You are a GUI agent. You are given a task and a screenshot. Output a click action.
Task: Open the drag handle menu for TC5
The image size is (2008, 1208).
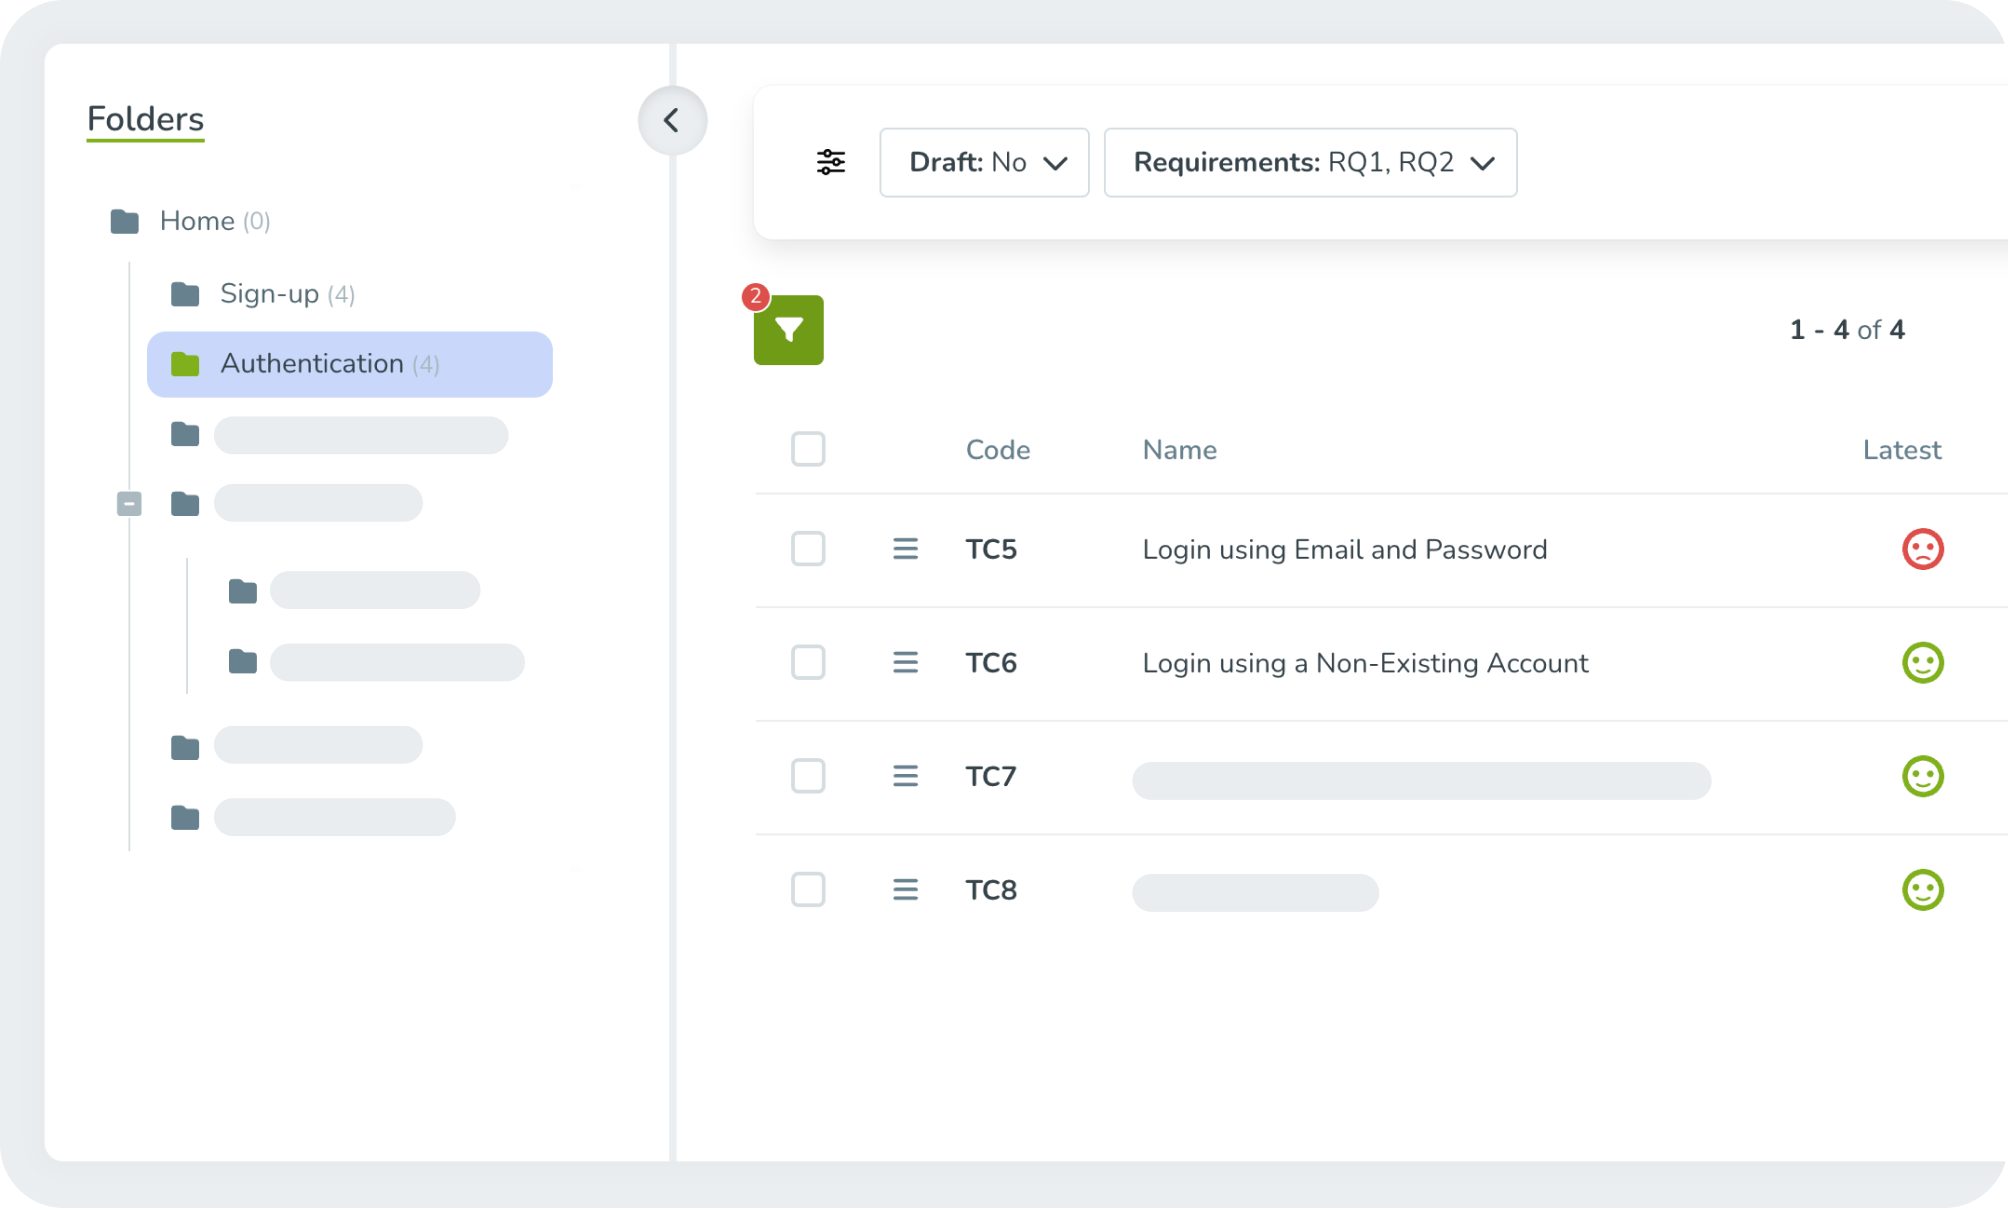click(x=905, y=548)
